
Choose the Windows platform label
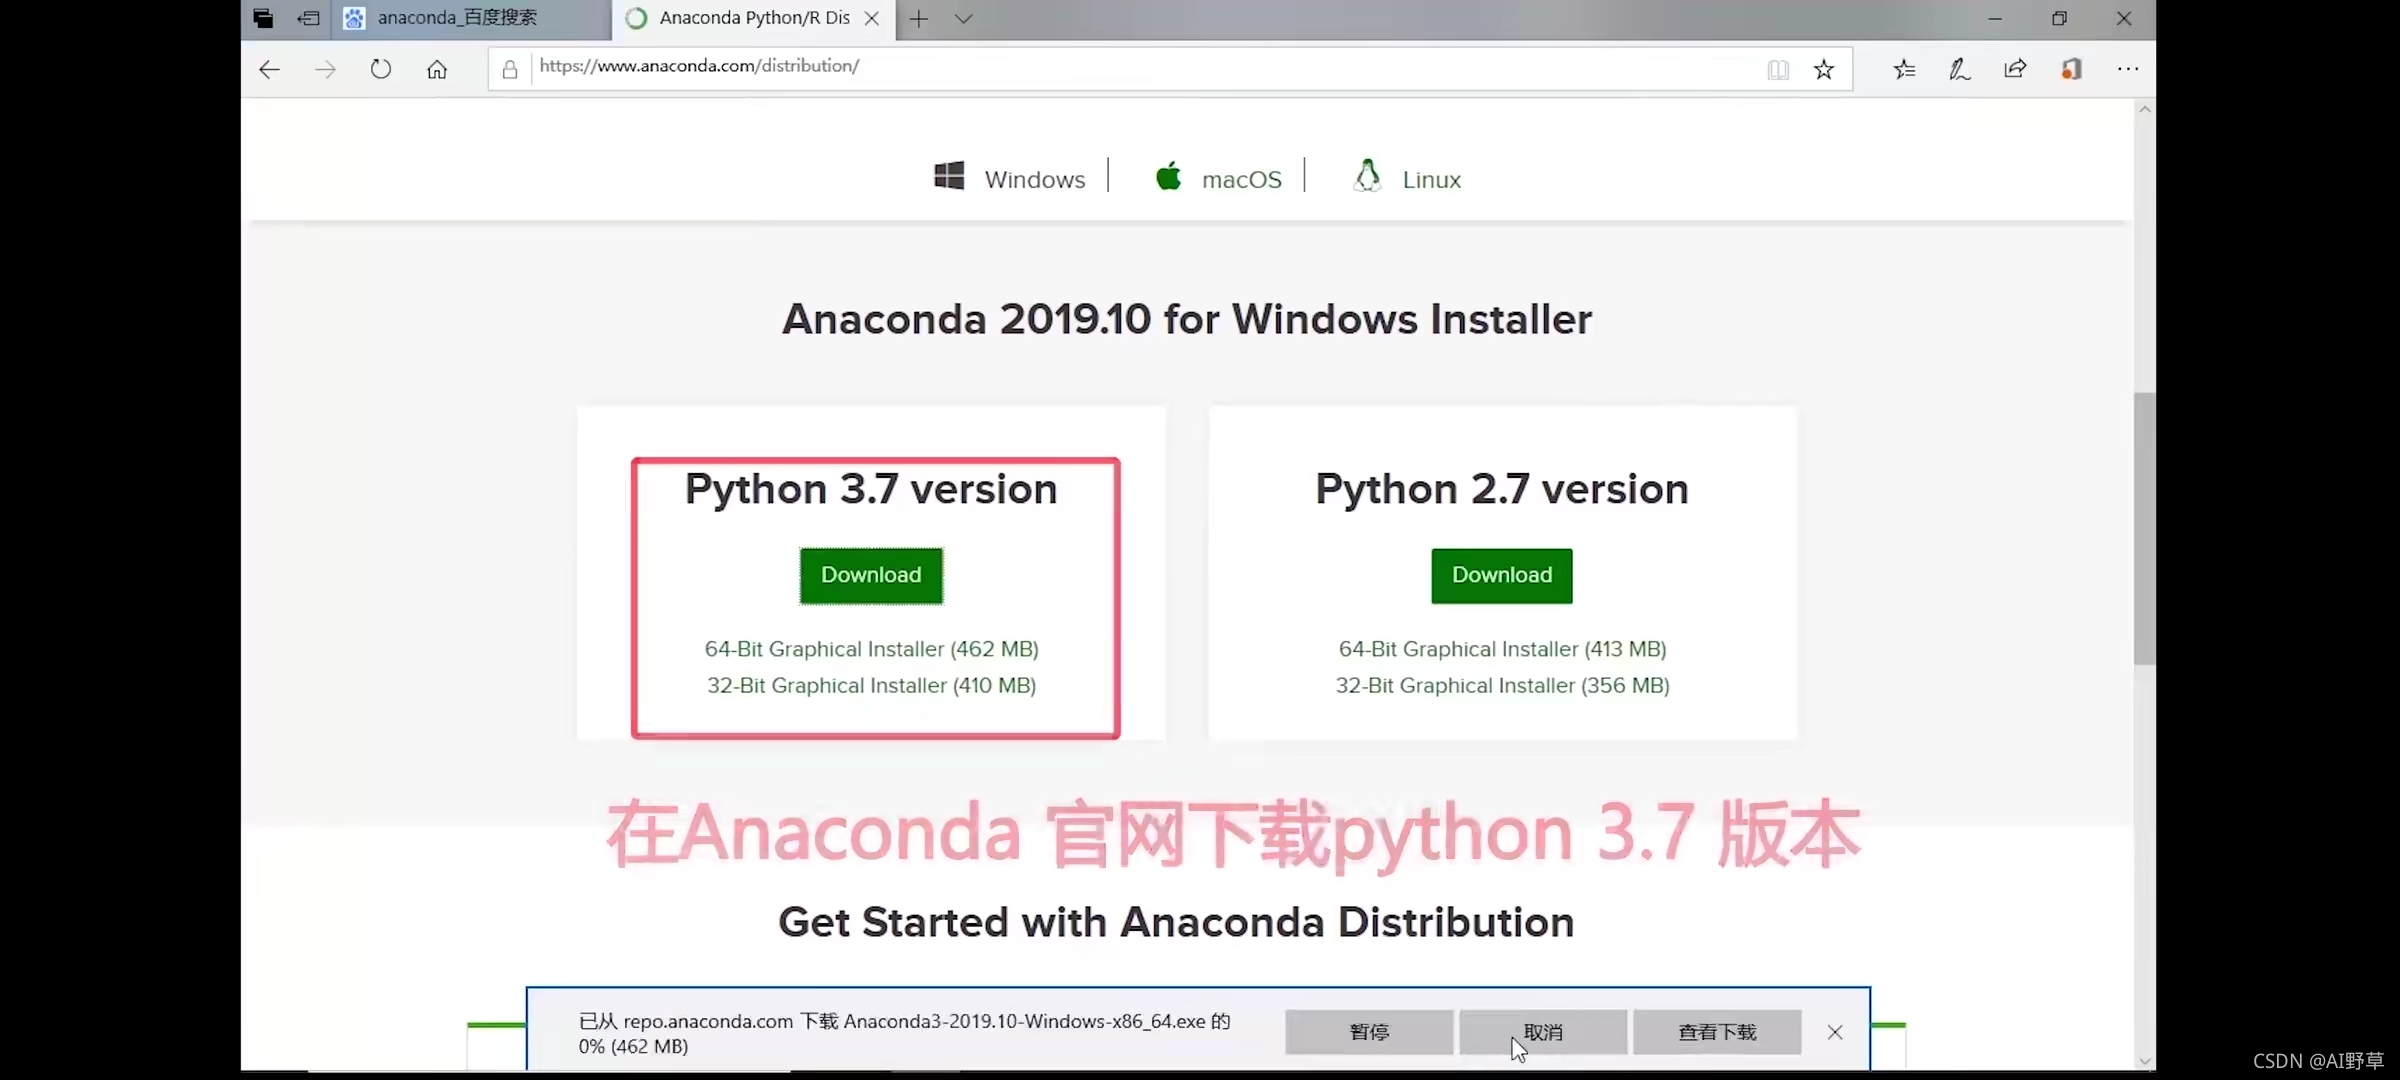pos(1035,179)
